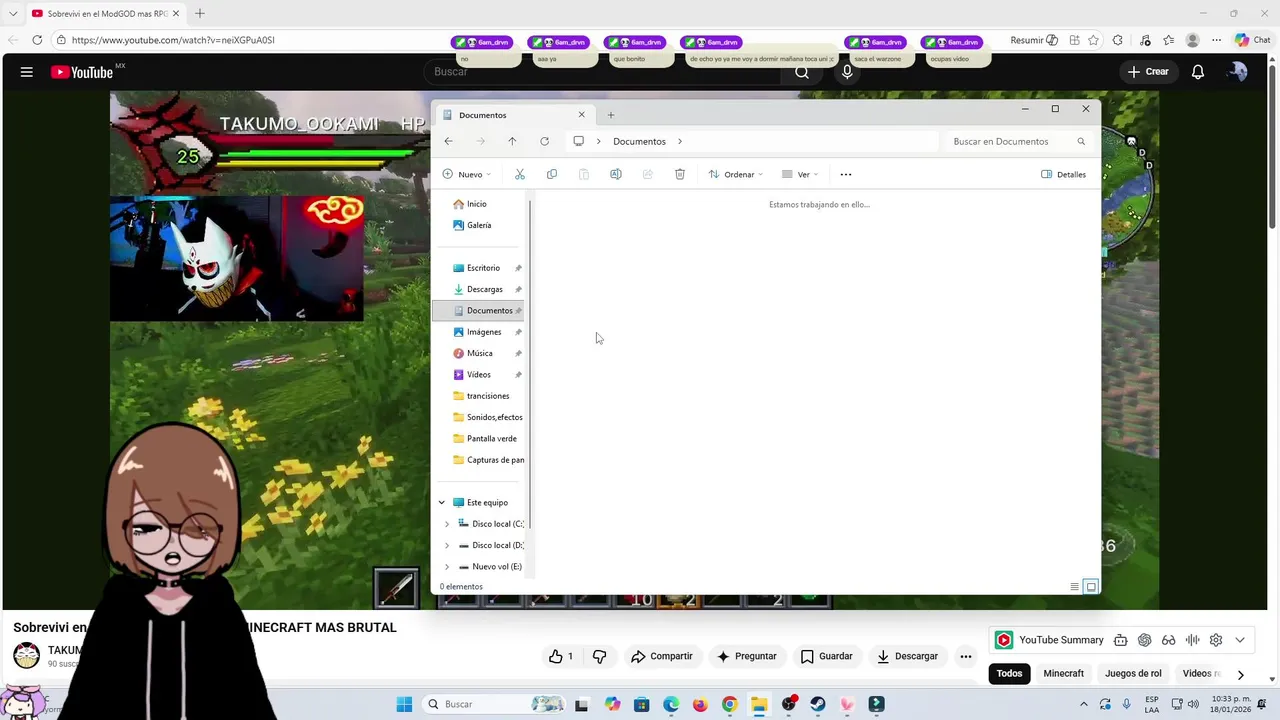Close the Documentos tab in File Explorer
1280x720 pixels.
581,114
